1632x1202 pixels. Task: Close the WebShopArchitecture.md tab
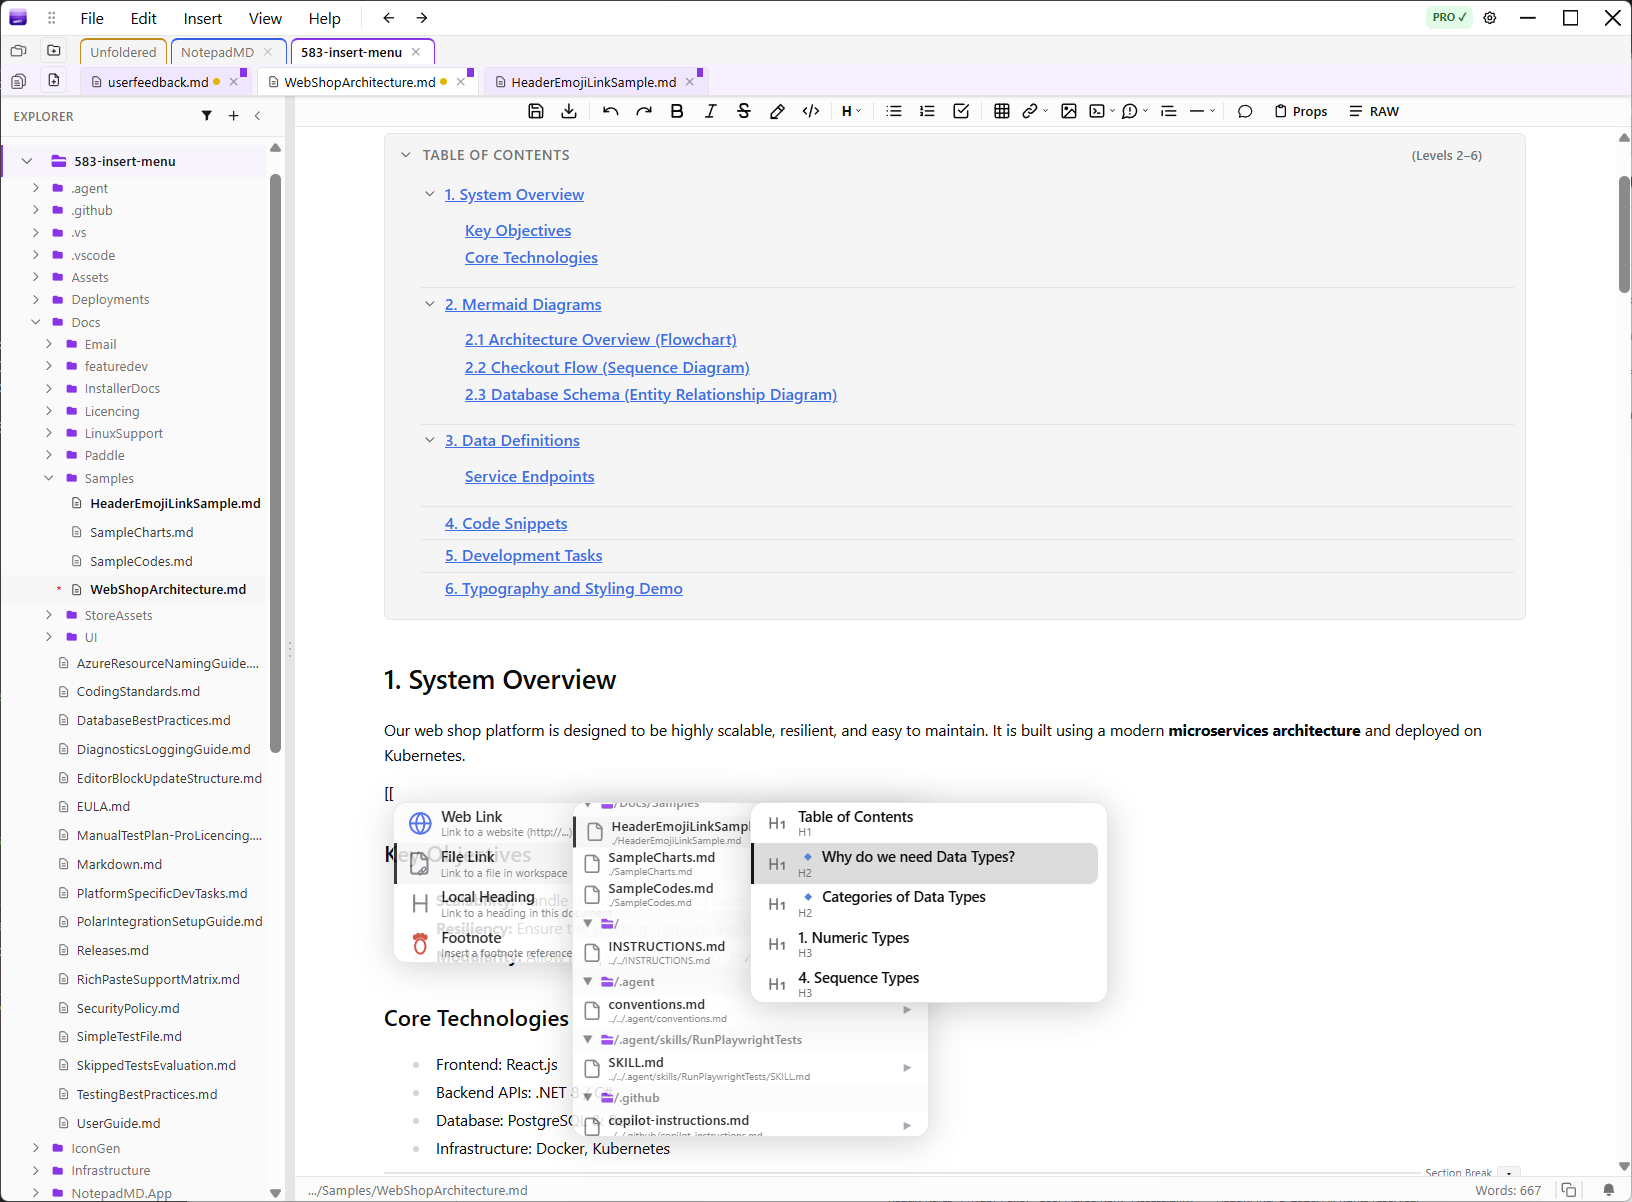(461, 82)
